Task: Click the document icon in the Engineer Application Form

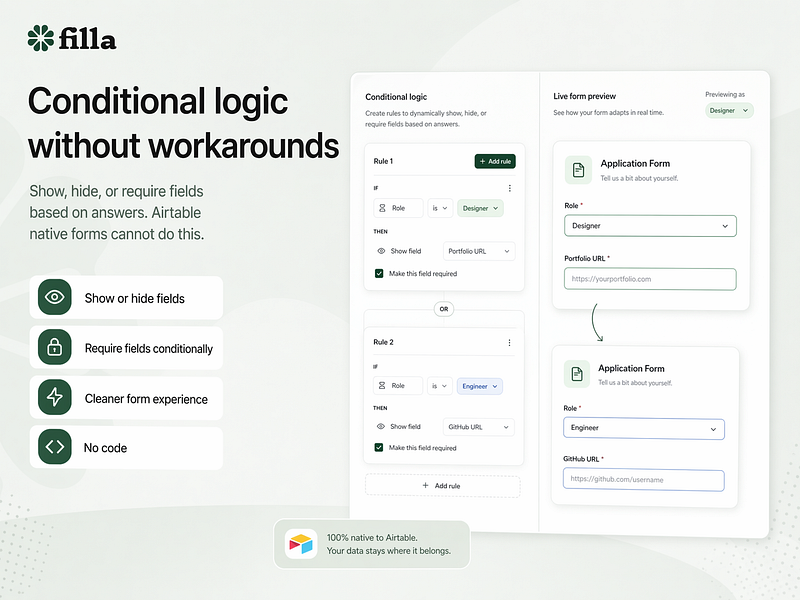Action: click(577, 374)
